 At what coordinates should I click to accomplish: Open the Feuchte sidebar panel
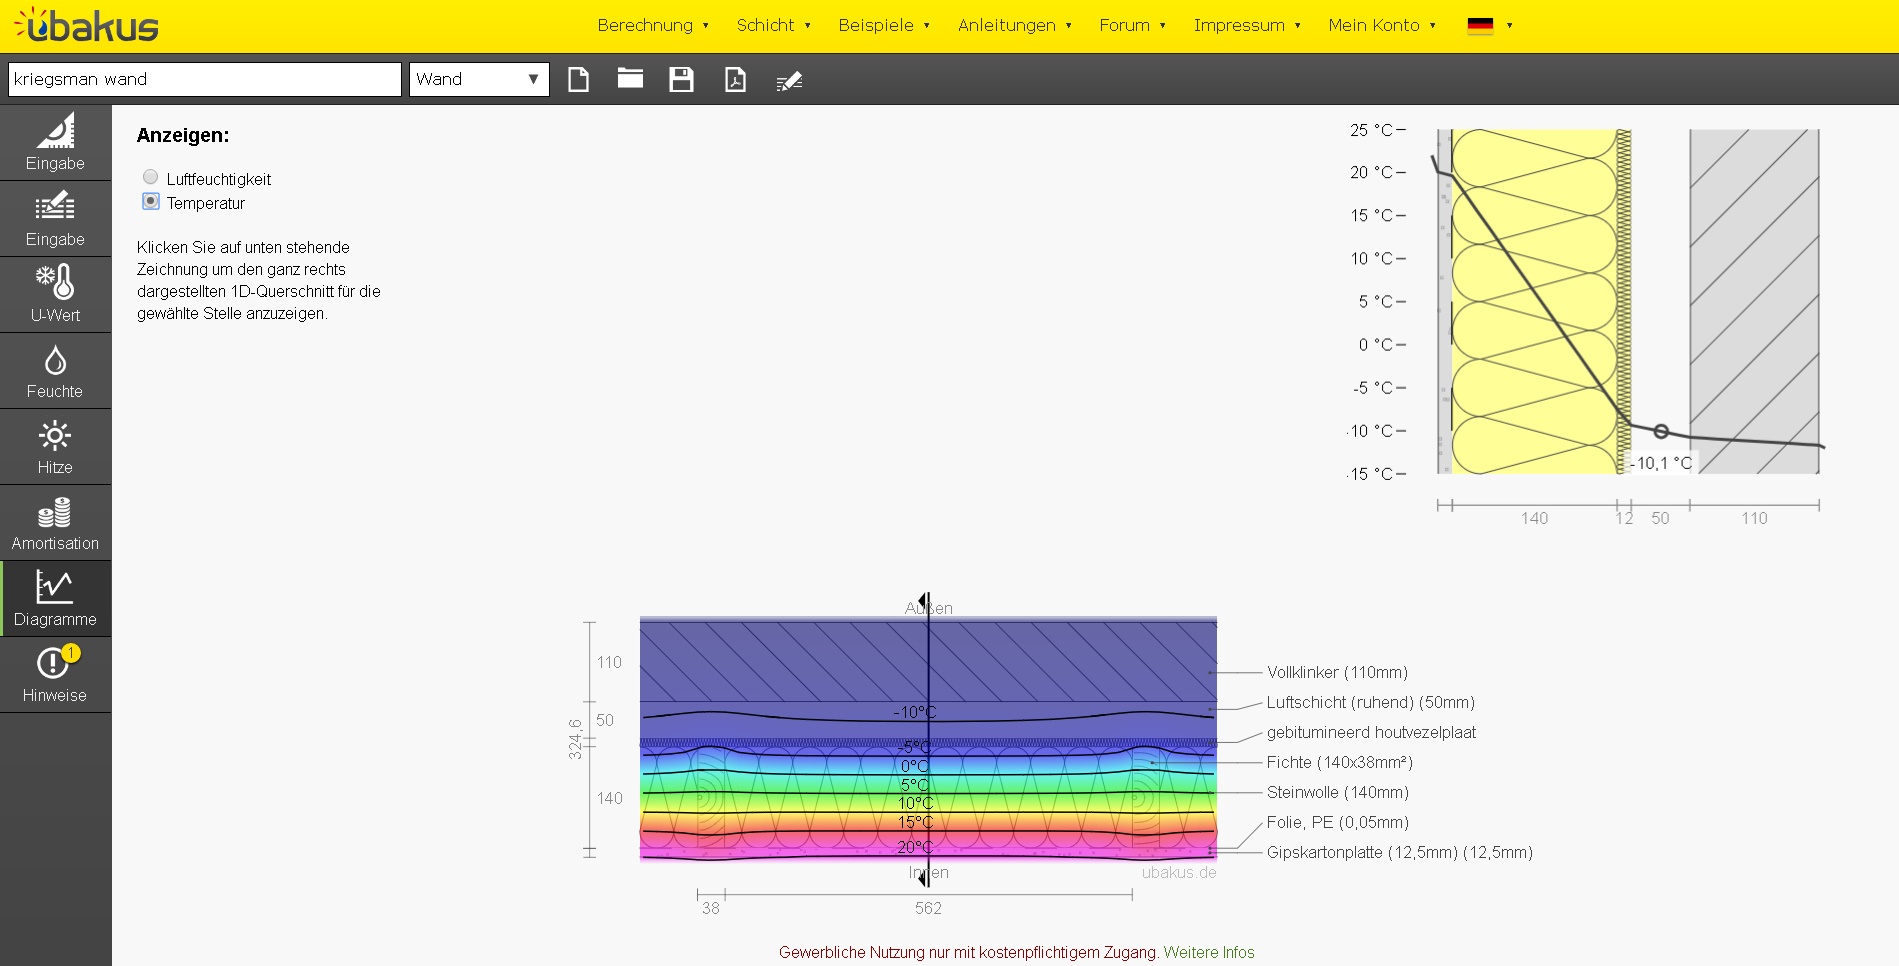click(55, 371)
